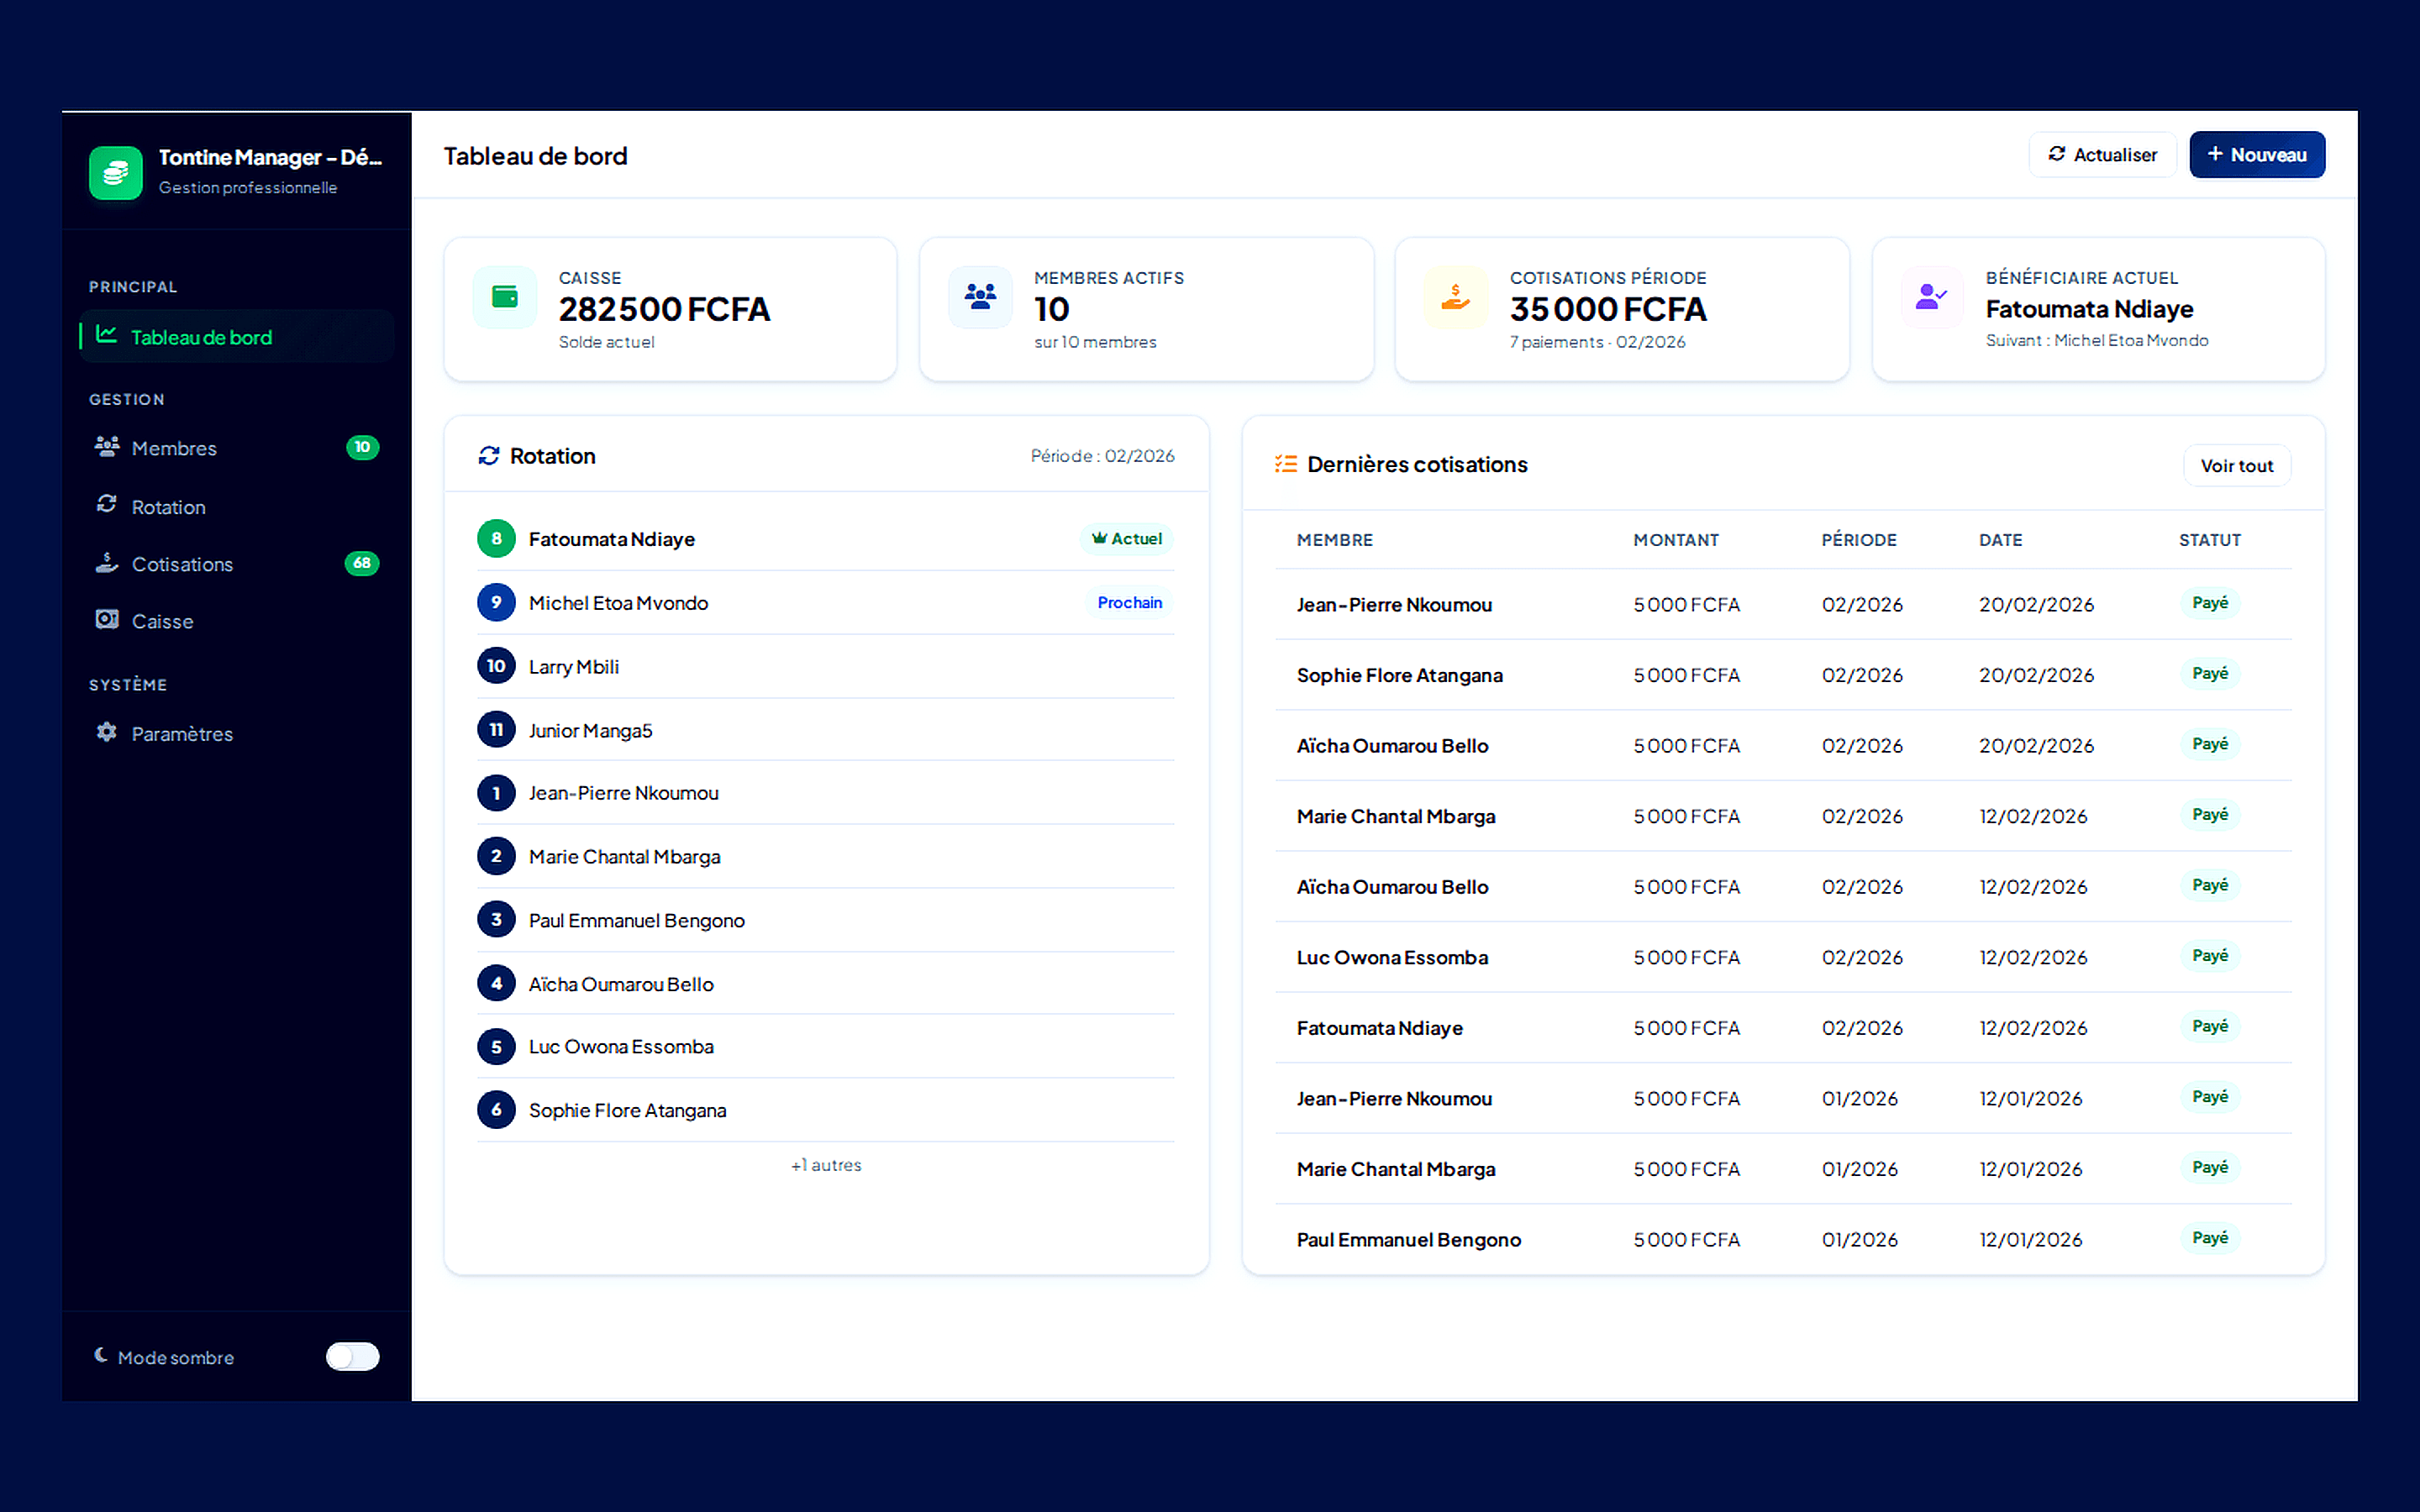Image resolution: width=2420 pixels, height=1512 pixels.
Task: Click the orange checklist icon beside Dernières cotisations
Action: (1286, 463)
